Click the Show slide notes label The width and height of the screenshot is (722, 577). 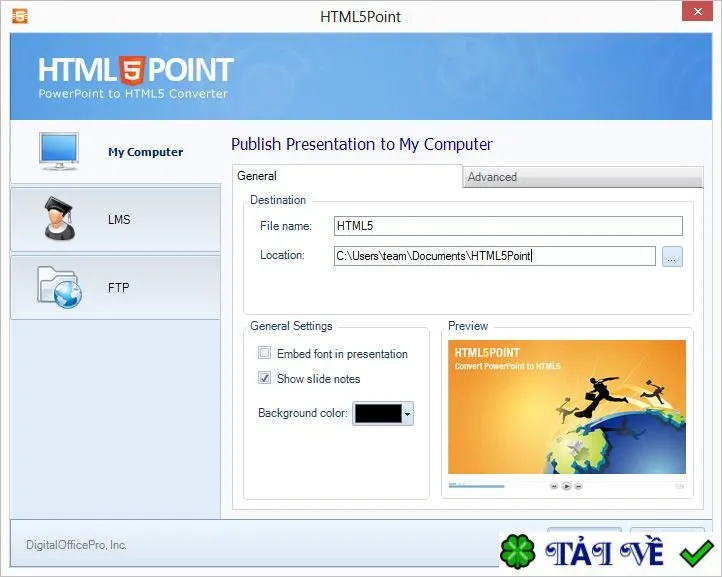[x=318, y=379]
